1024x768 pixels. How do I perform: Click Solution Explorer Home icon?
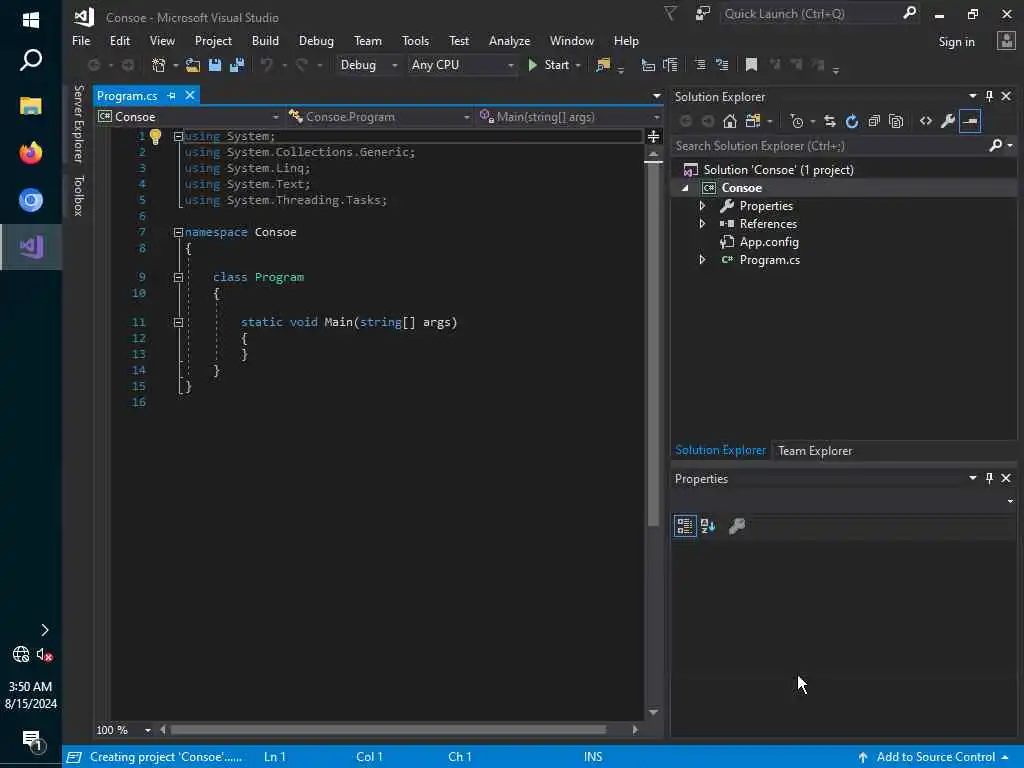(x=730, y=121)
